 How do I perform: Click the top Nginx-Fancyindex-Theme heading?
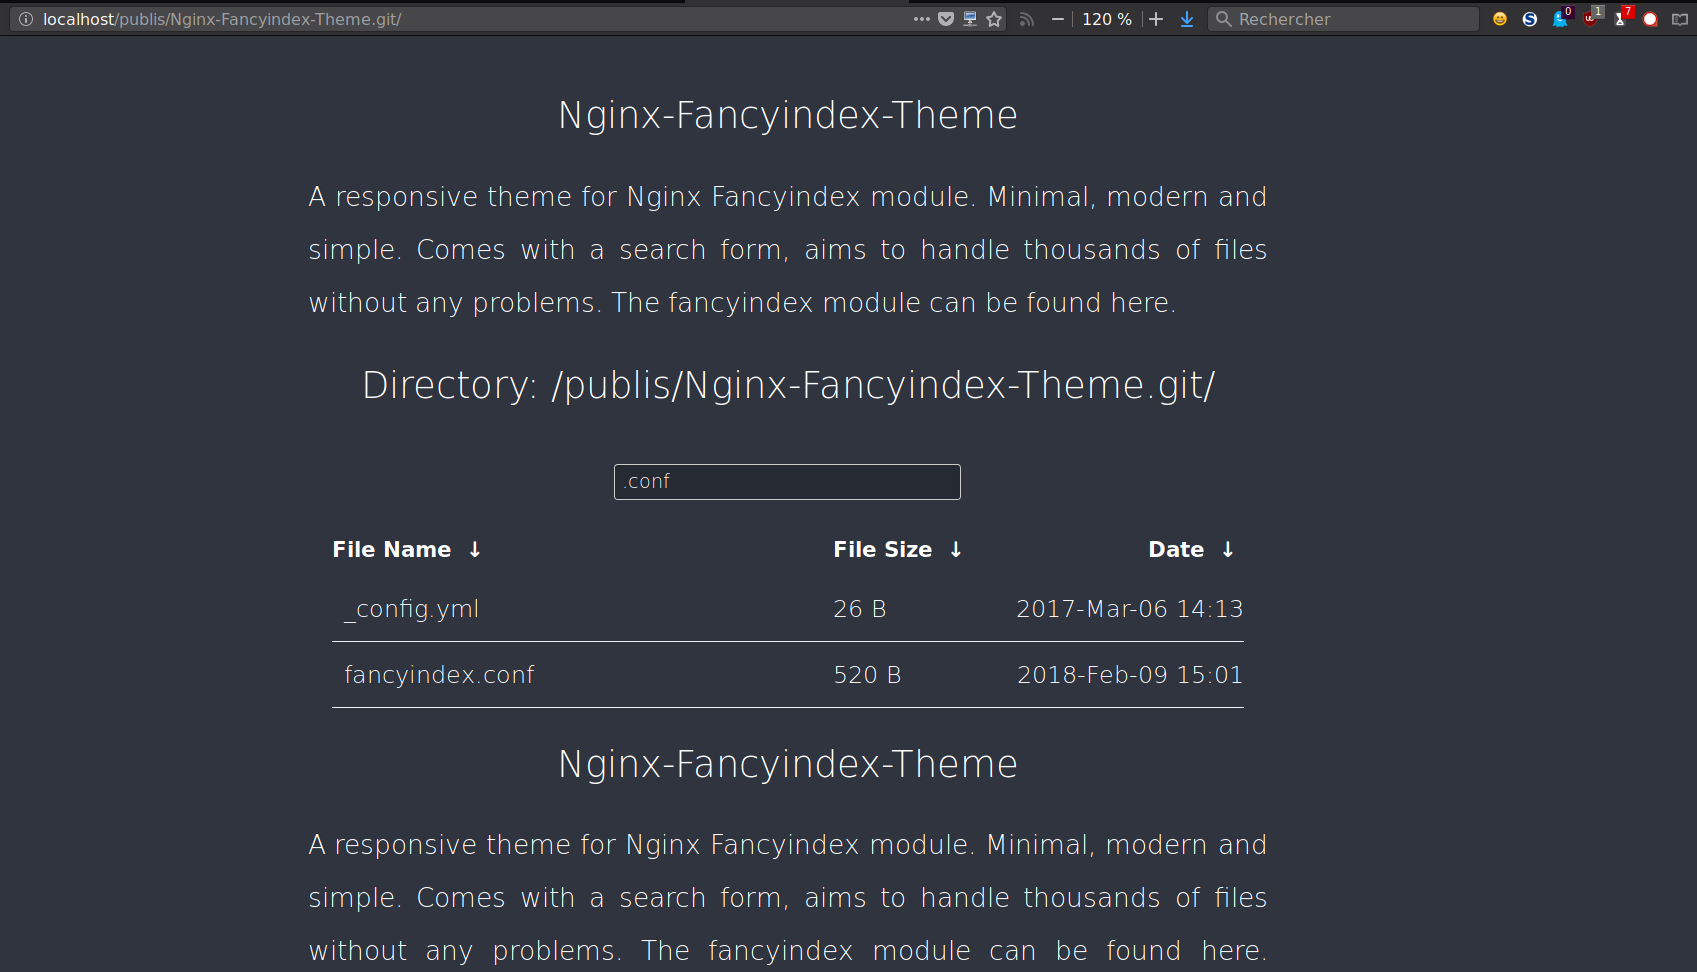pos(788,115)
